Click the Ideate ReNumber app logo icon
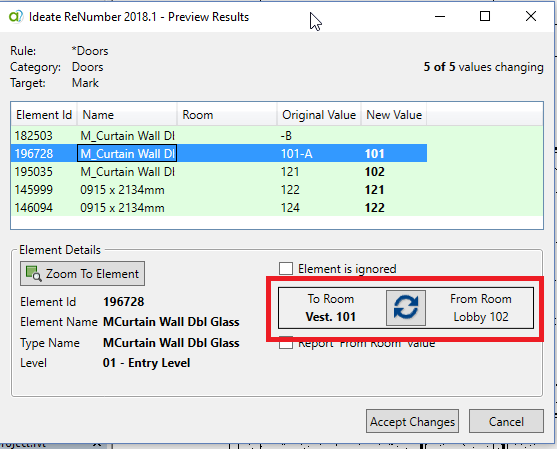The image size is (557, 449). pos(16,16)
